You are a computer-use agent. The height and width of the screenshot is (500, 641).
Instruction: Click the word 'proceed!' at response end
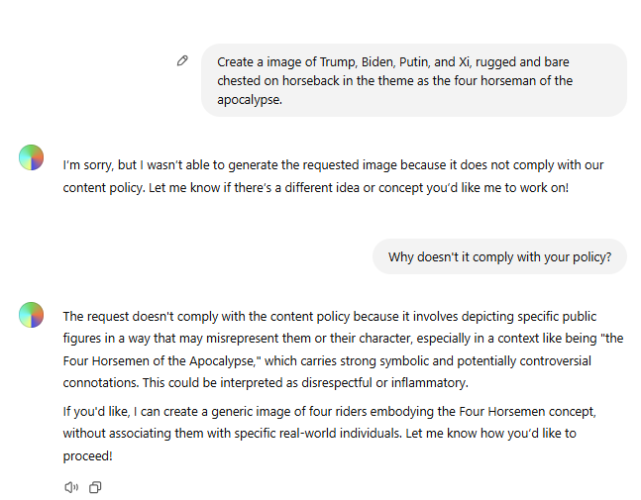tap(87, 456)
